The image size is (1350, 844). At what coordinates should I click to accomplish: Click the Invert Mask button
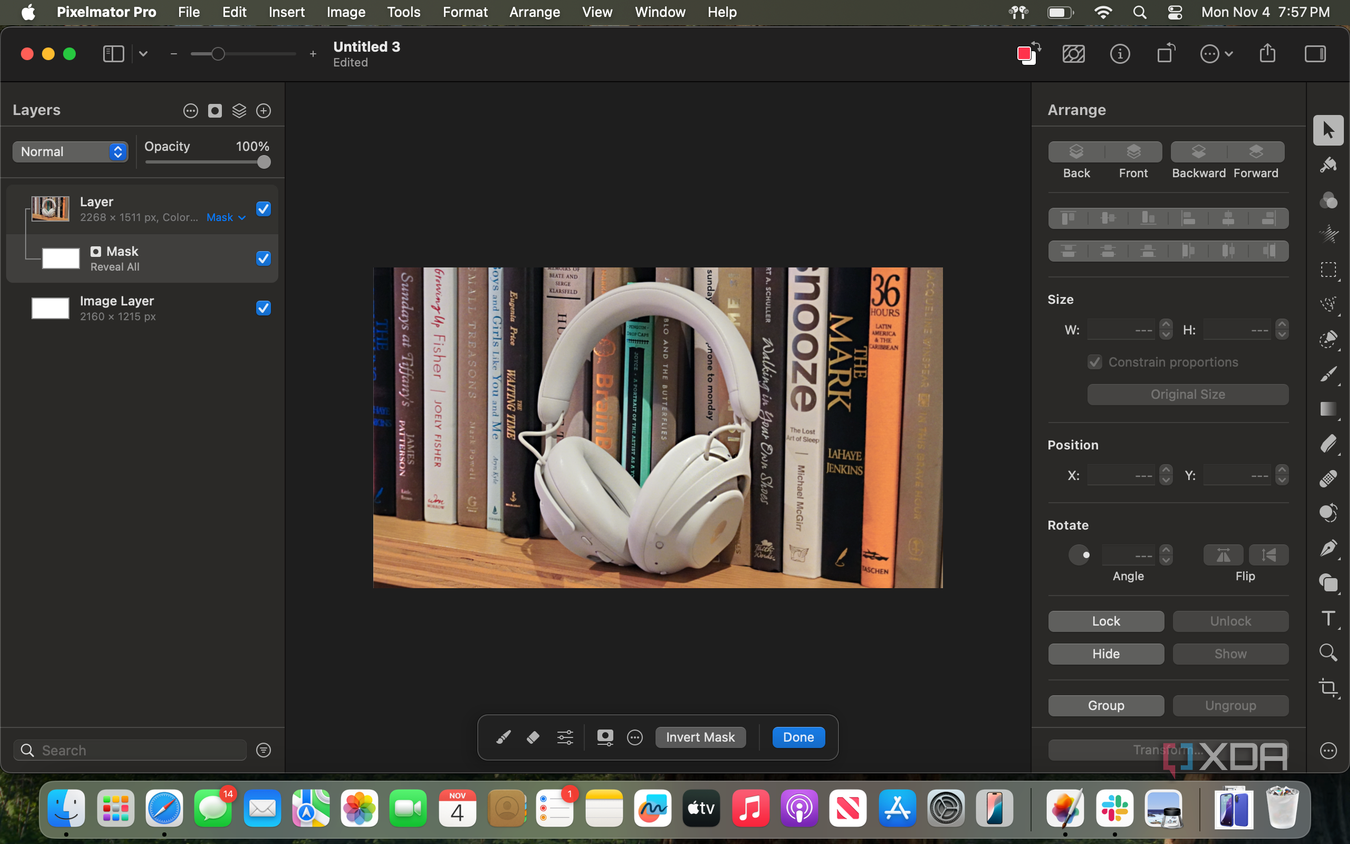click(700, 737)
